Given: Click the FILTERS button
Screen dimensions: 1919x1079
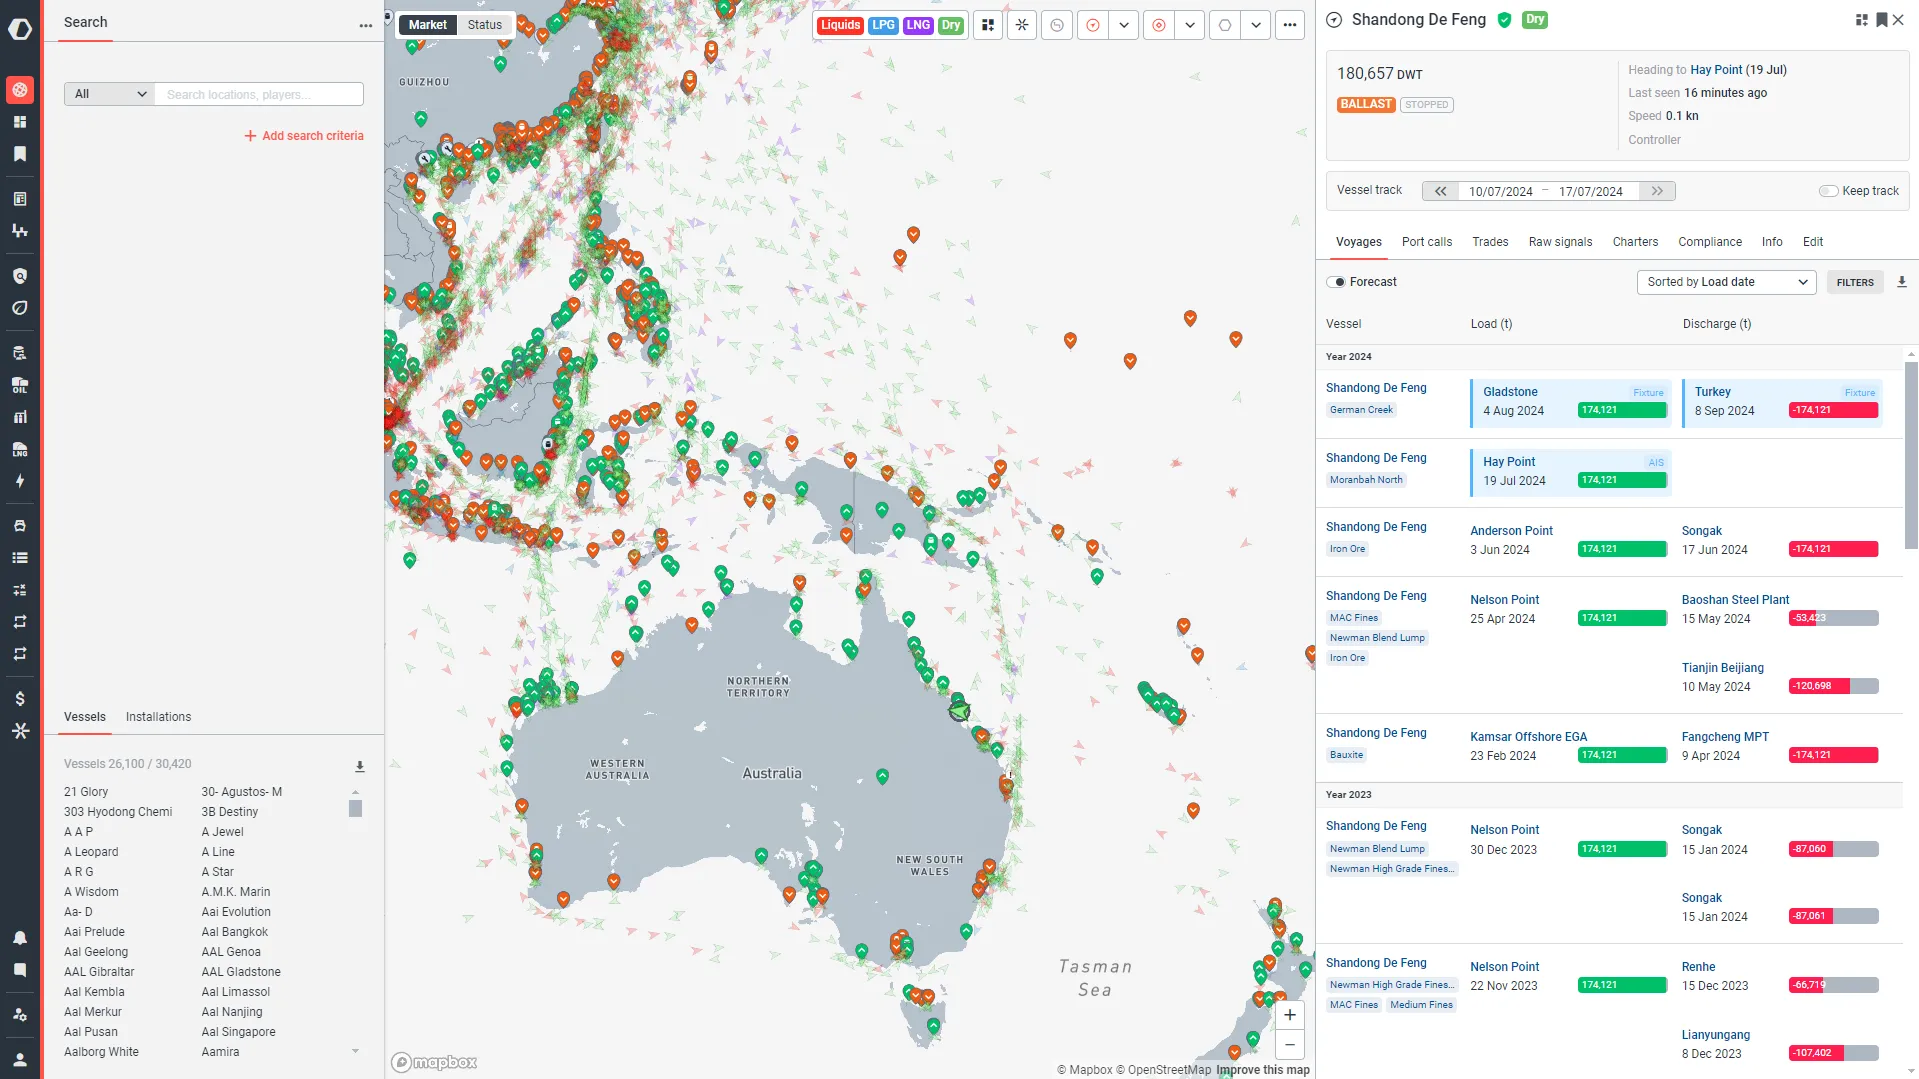Looking at the screenshot, I should [1854, 282].
